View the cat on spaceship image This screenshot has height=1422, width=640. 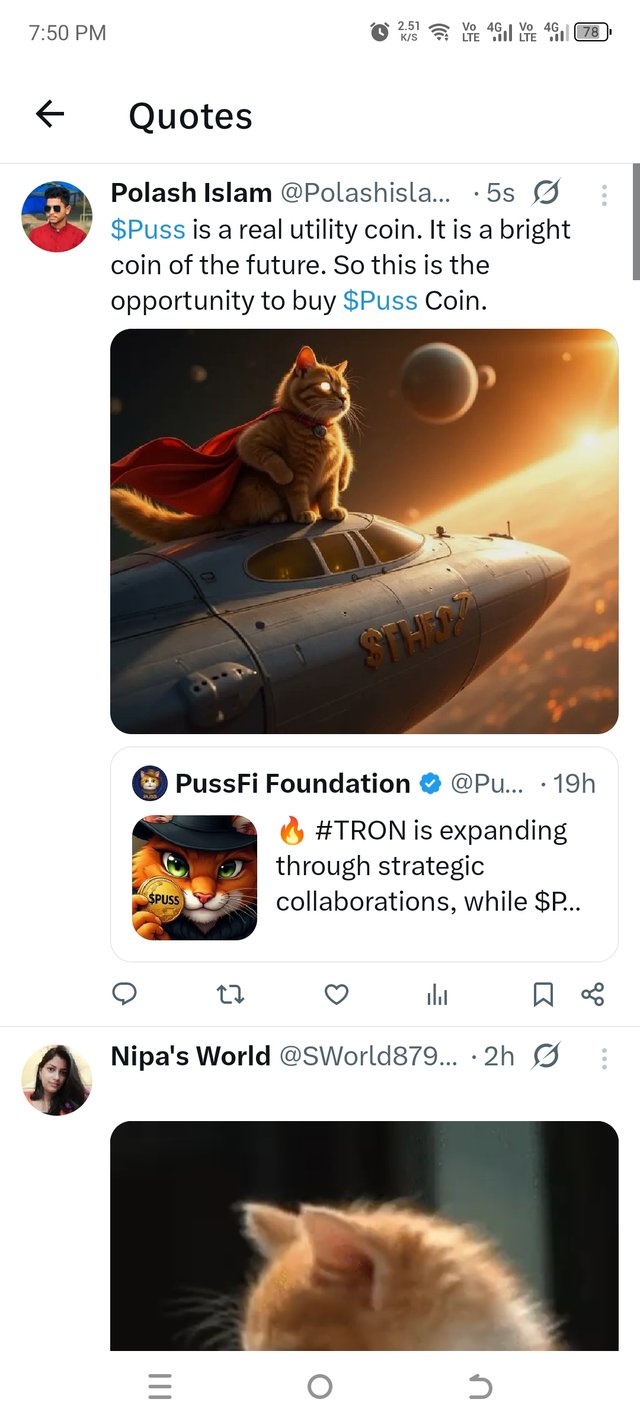(x=364, y=531)
